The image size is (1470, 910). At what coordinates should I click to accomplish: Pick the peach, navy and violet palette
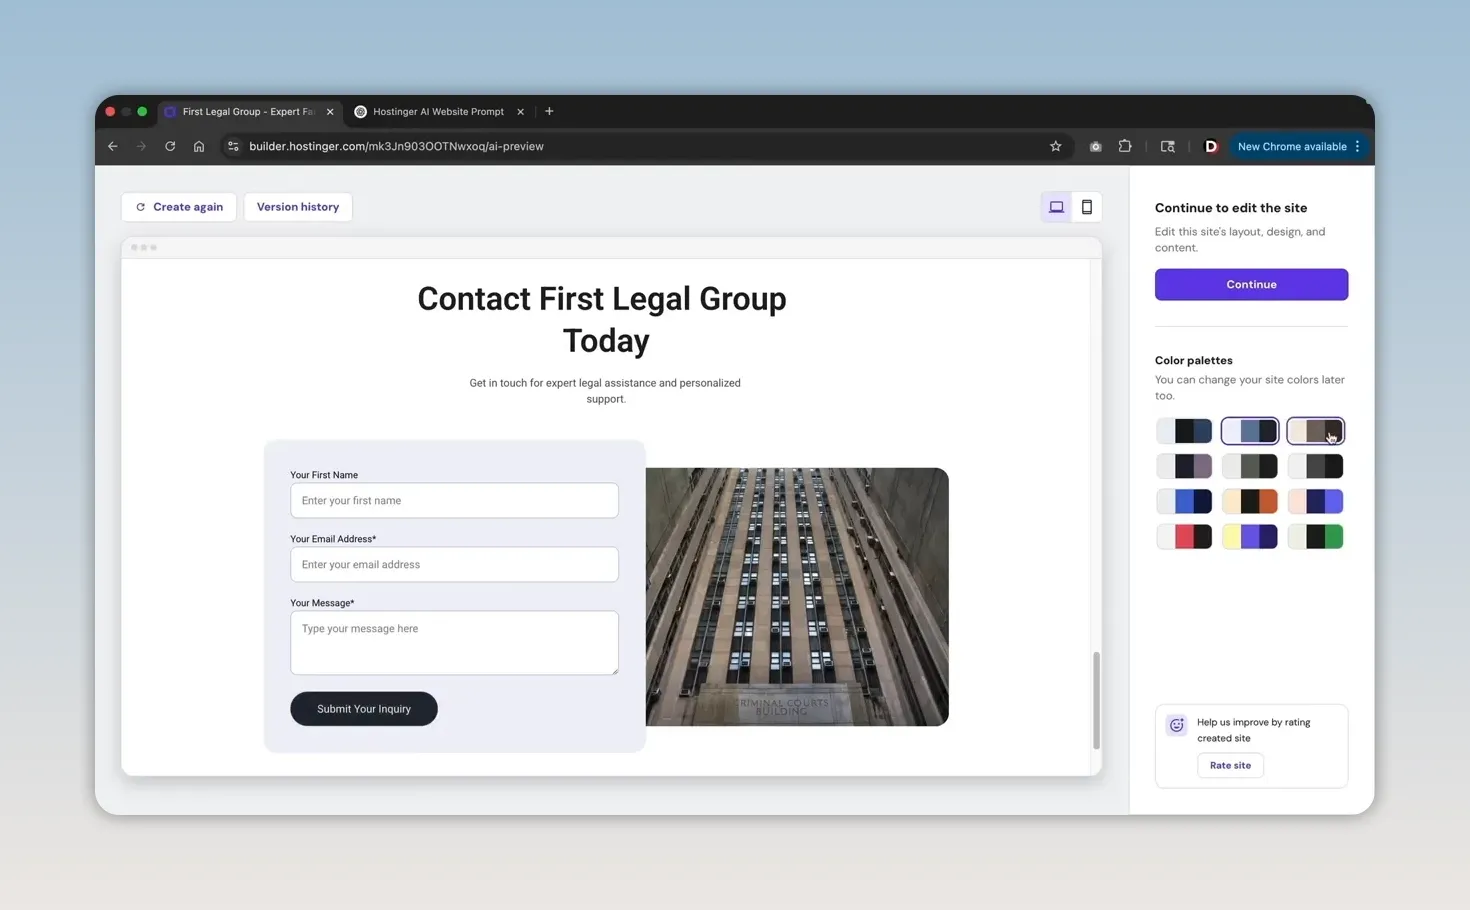point(1315,501)
